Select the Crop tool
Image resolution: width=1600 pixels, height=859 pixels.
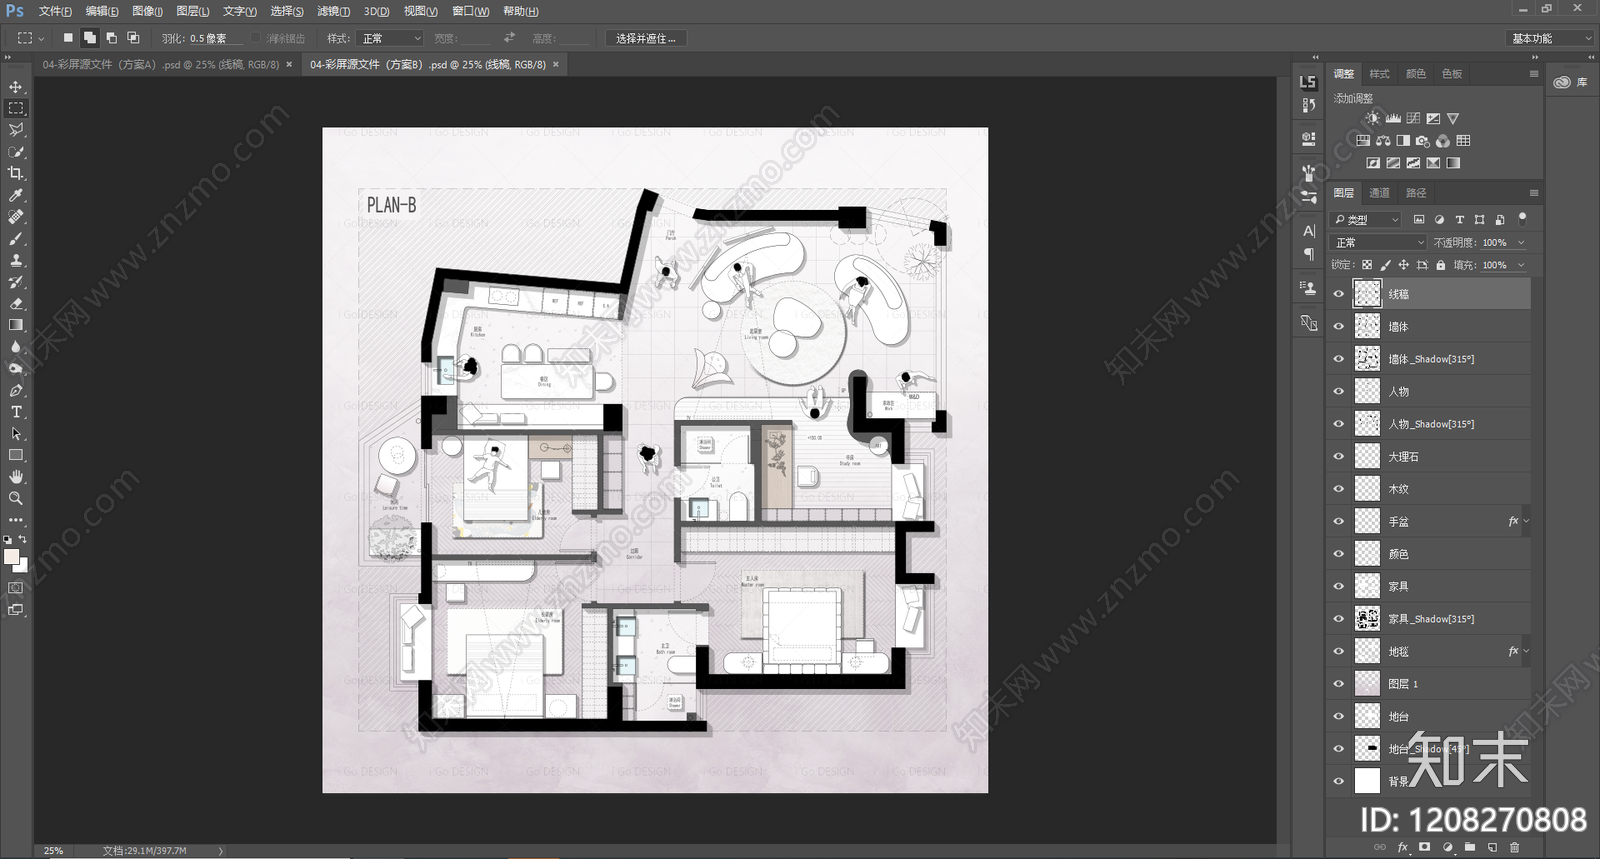pyautogui.click(x=16, y=173)
